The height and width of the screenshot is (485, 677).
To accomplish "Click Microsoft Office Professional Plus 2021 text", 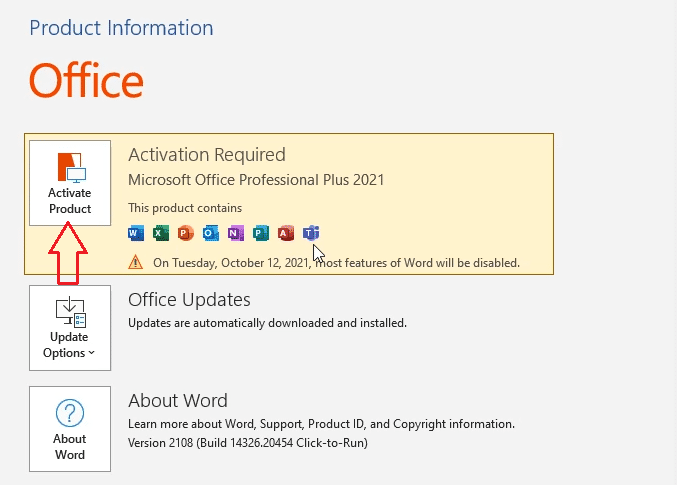I will pyautogui.click(x=256, y=180).
